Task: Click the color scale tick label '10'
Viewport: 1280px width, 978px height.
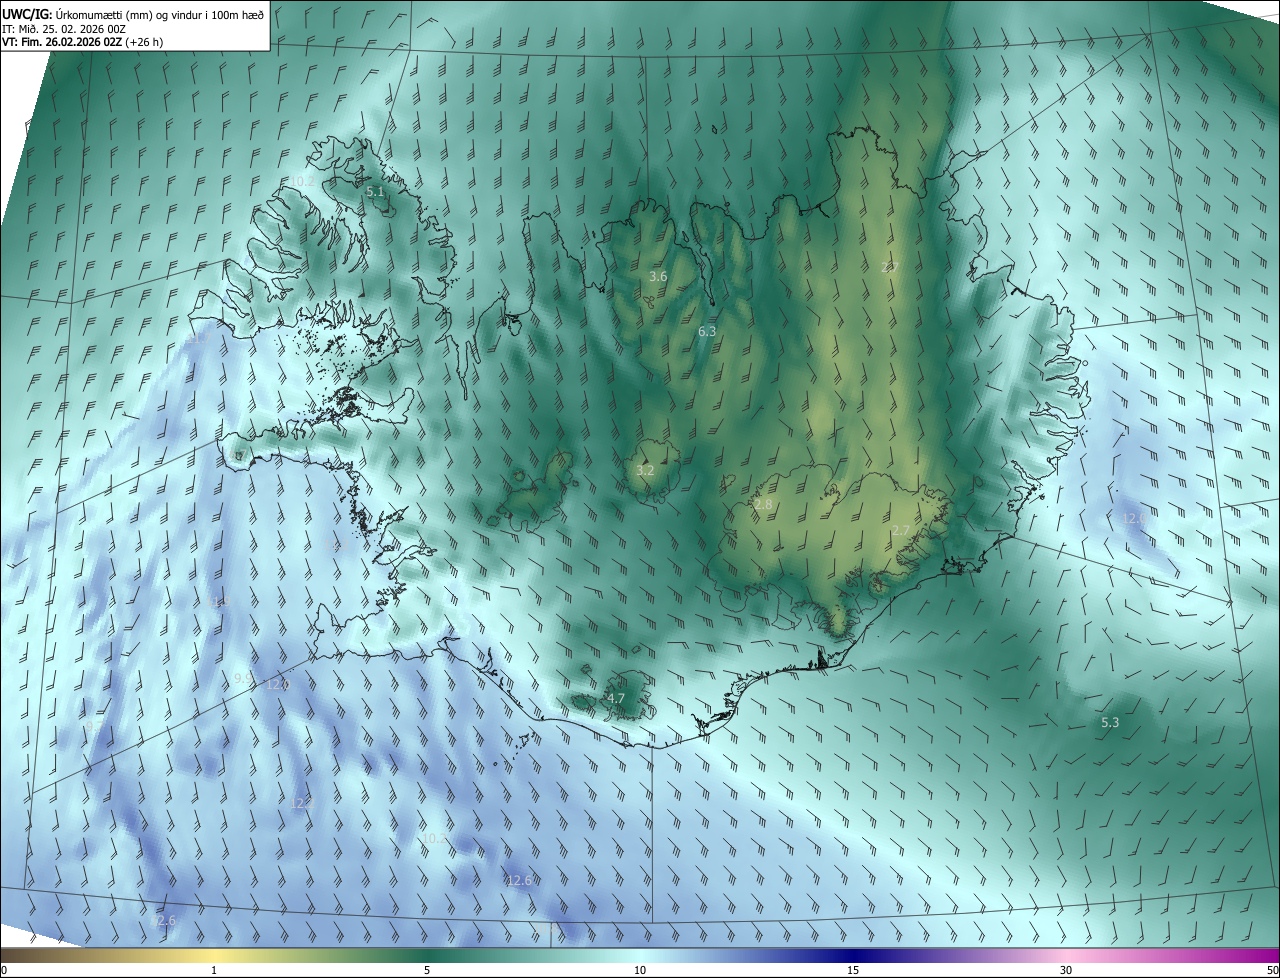Action: pos(640,970)
